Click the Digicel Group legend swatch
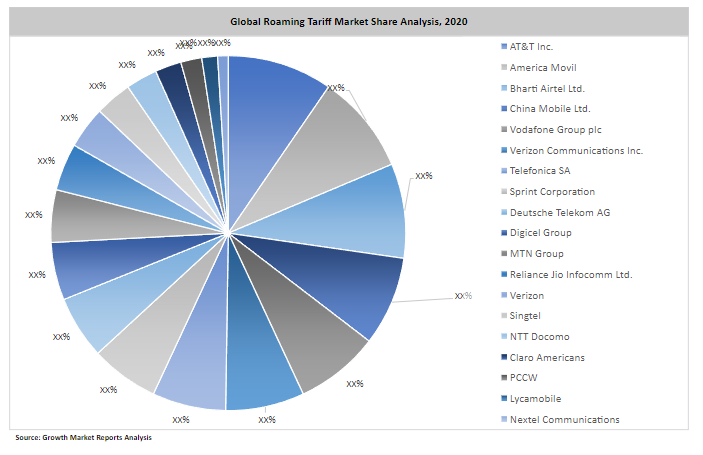Screen dimensions: 703x455 (x=504, y=233)
